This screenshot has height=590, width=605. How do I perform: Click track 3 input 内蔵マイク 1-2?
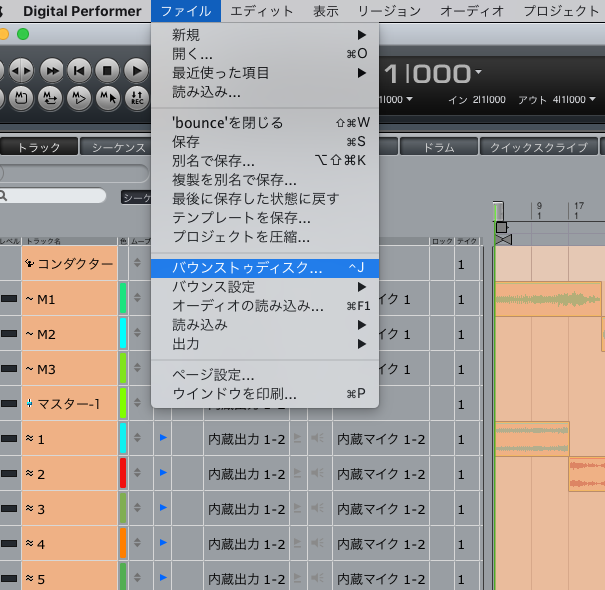[381, 509]
